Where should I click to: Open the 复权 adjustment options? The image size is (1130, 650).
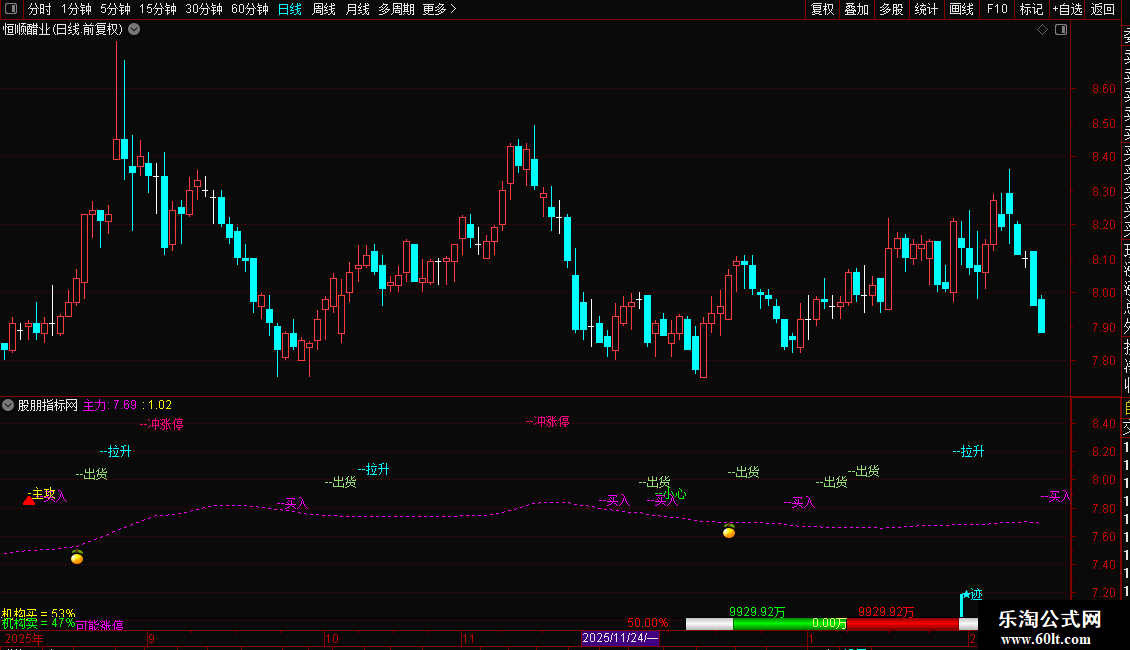point(822,9)
